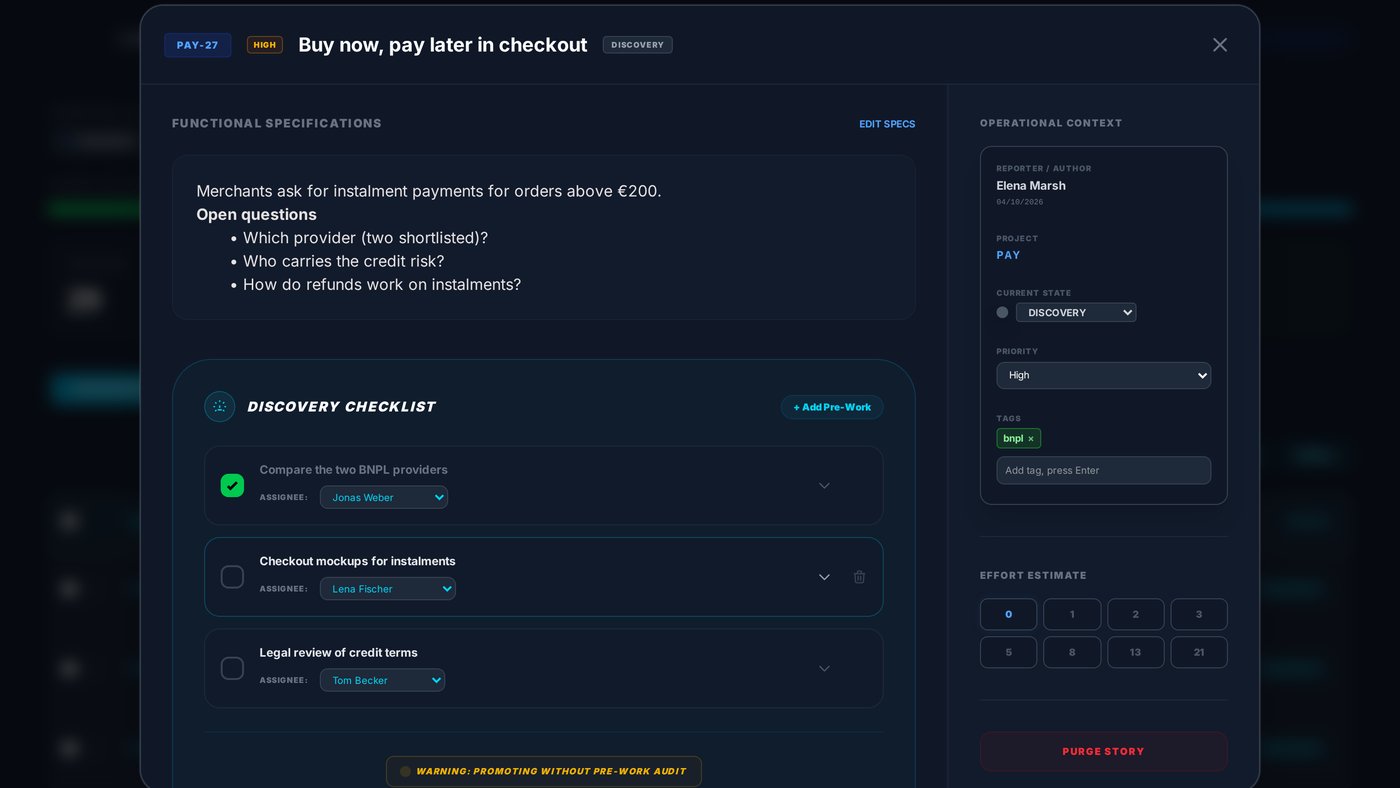Open assignee dropdown showing Jonas Weber
The width and height of the screenshot is (1400, 788).
pyautogui.click(x=384, y=498)
